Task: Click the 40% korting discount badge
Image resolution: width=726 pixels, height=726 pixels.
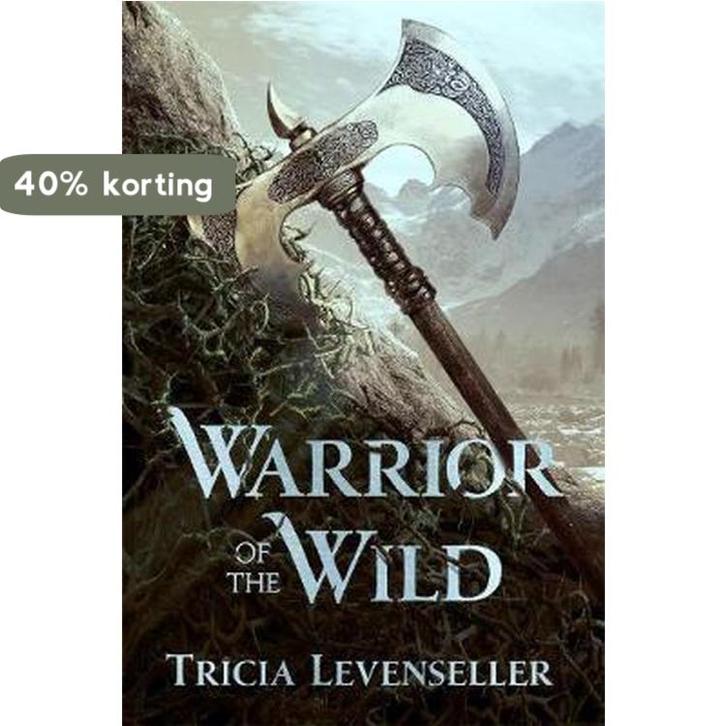Action: [x=118, y=185]
